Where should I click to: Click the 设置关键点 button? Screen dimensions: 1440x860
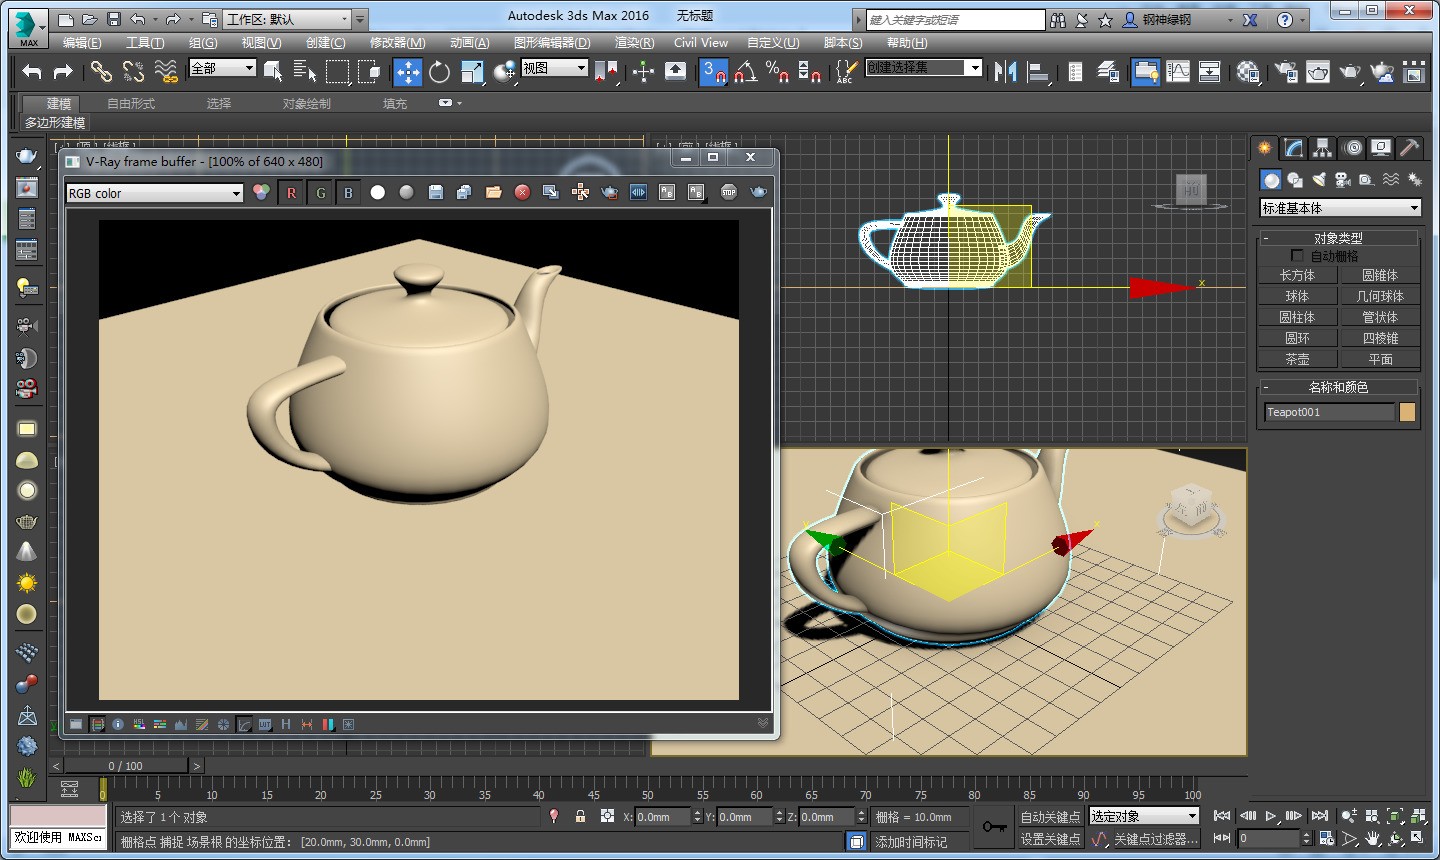coord(1050,839)
